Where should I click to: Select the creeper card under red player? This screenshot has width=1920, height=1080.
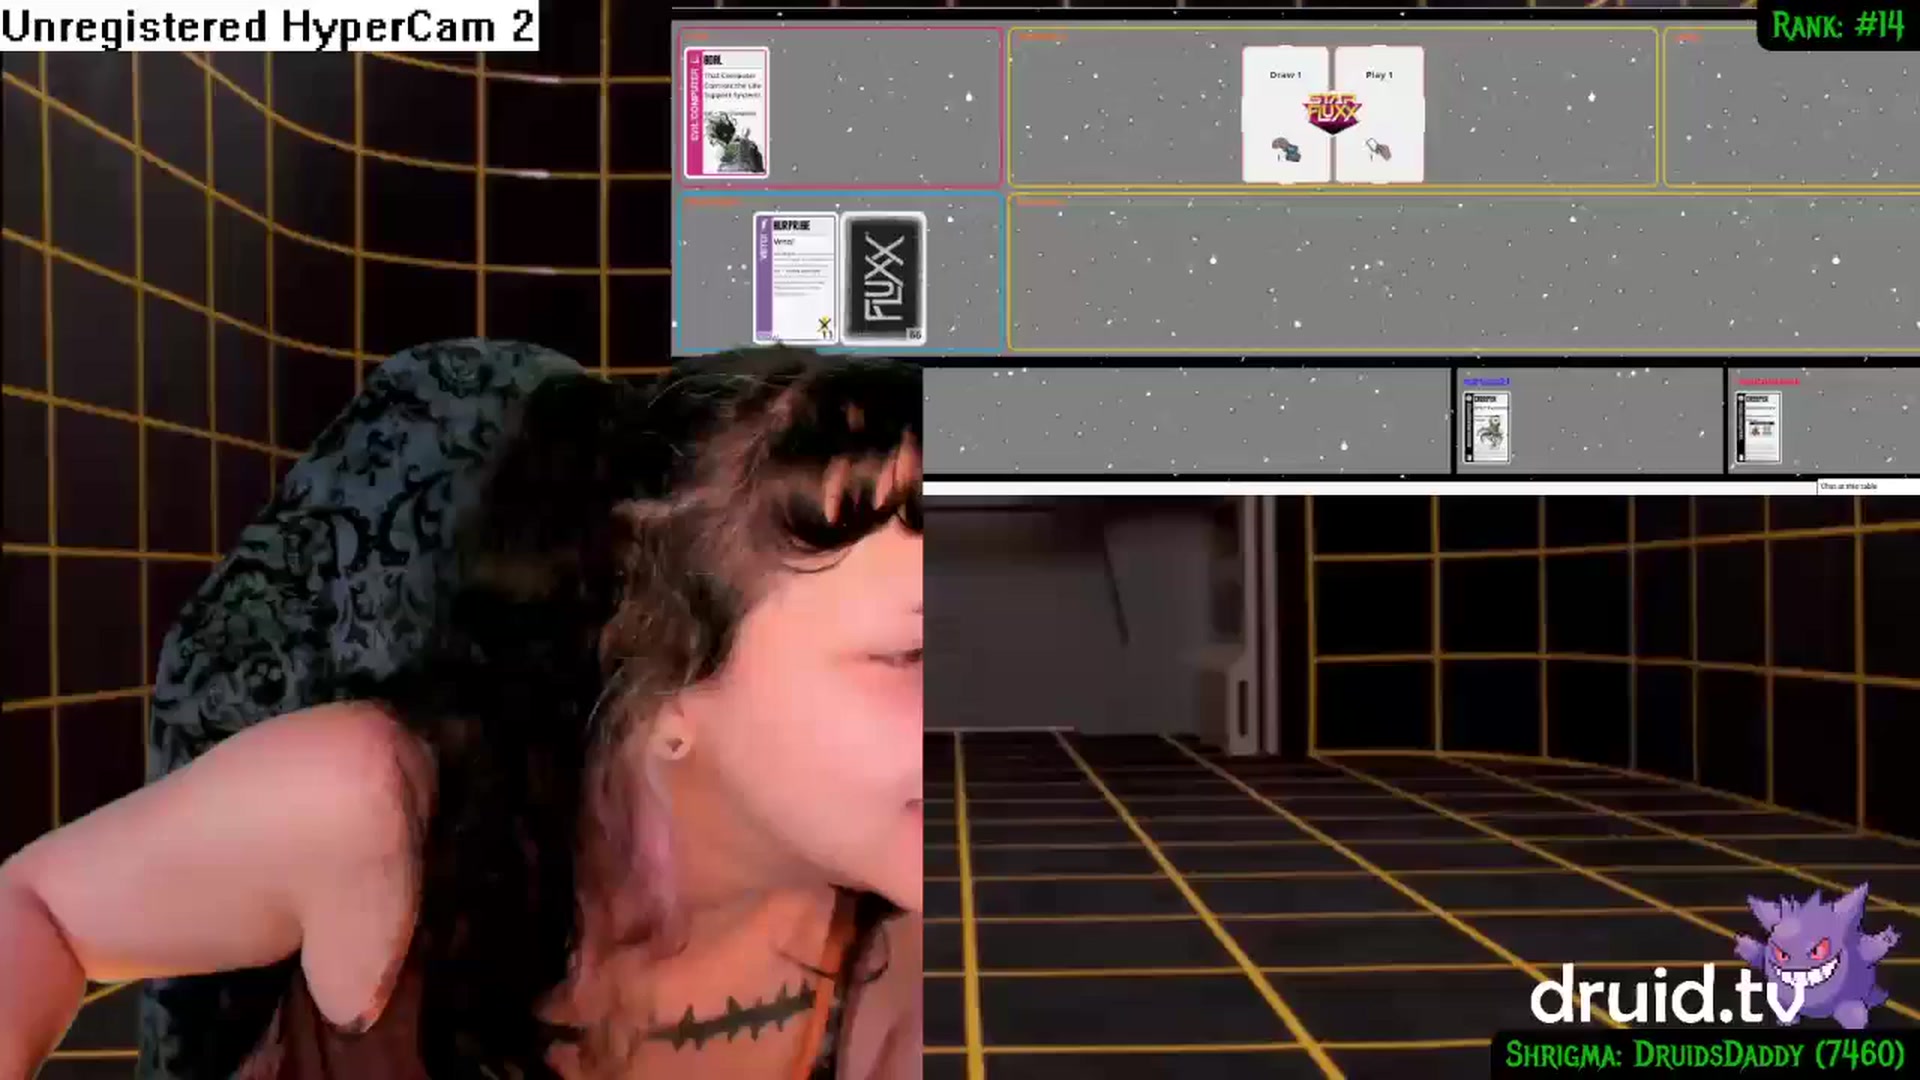pos(1759,427)
